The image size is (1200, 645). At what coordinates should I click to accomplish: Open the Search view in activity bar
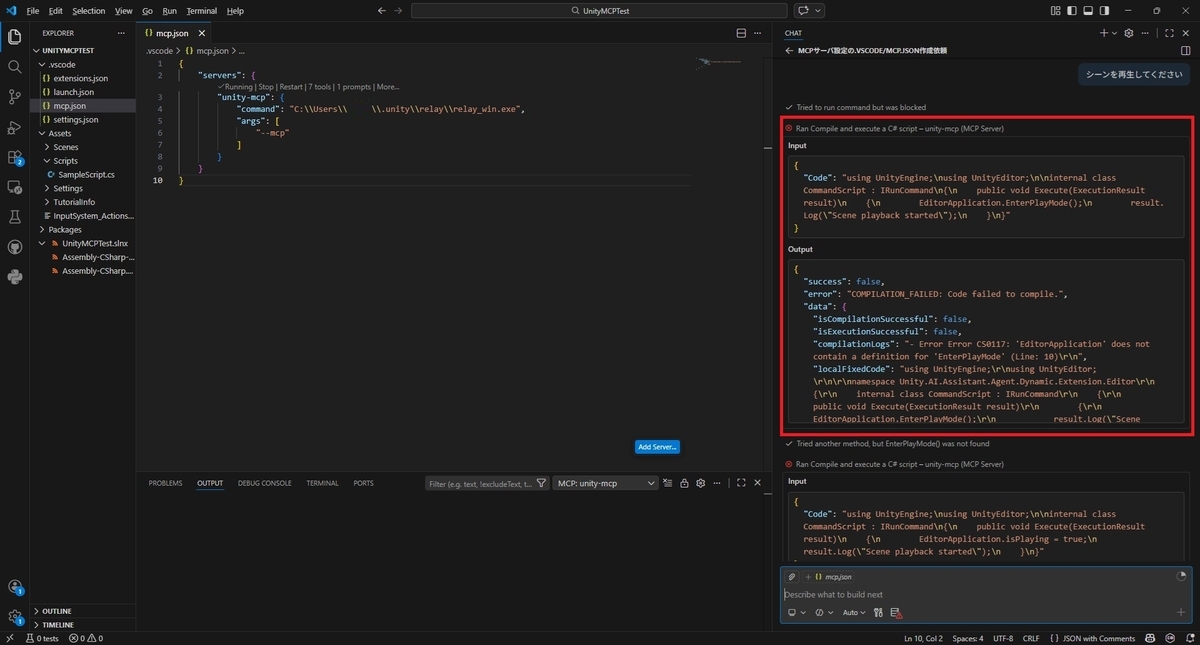pos(14,67)
